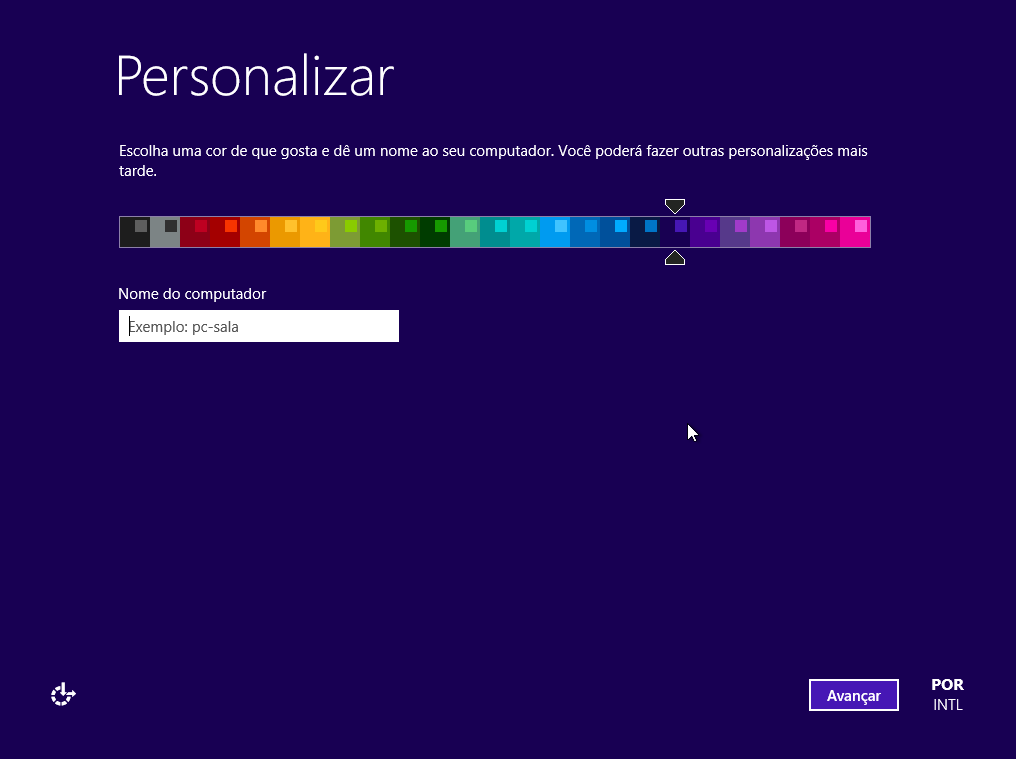
Task: Select the orange-red color swatch
Action: pyautogui.click(x=254, y=232)
